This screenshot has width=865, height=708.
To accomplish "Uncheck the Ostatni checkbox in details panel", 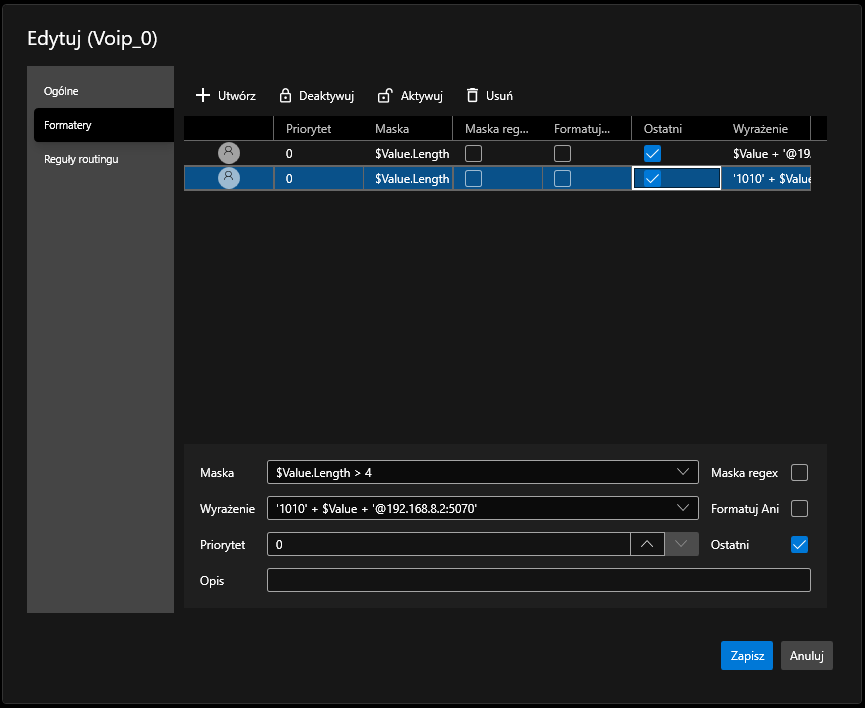I will pos(799,545).
